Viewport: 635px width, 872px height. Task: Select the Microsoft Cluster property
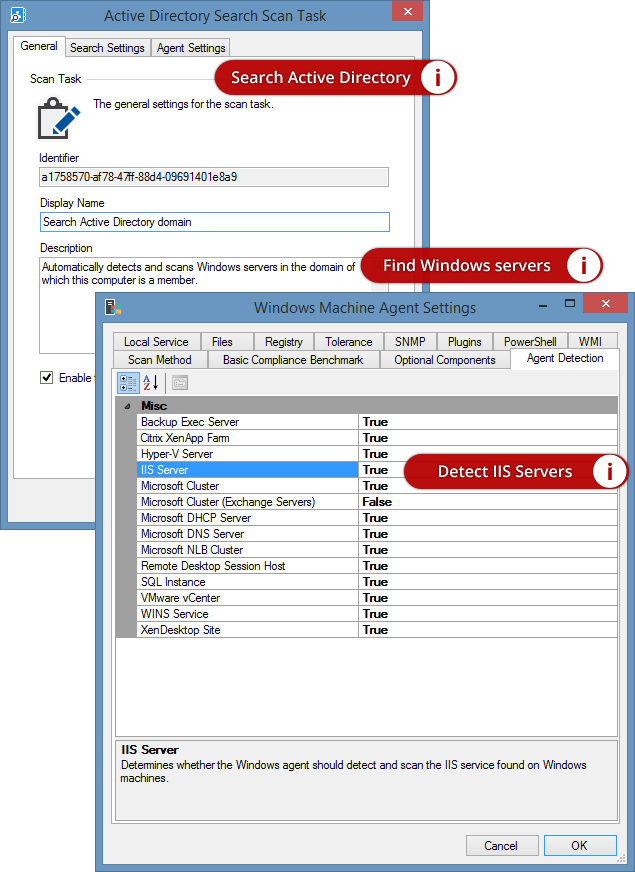point(247,486)
